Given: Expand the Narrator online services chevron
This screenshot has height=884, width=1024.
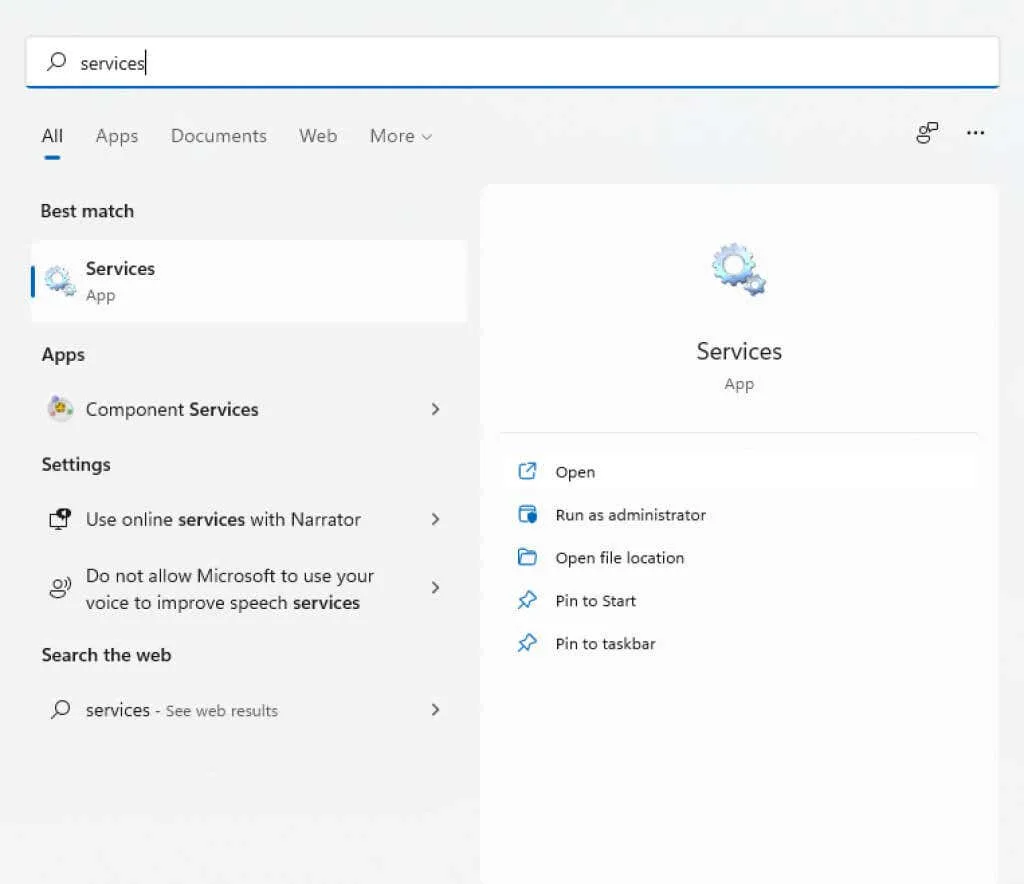Looking at the screenshot, I should 435,519.
